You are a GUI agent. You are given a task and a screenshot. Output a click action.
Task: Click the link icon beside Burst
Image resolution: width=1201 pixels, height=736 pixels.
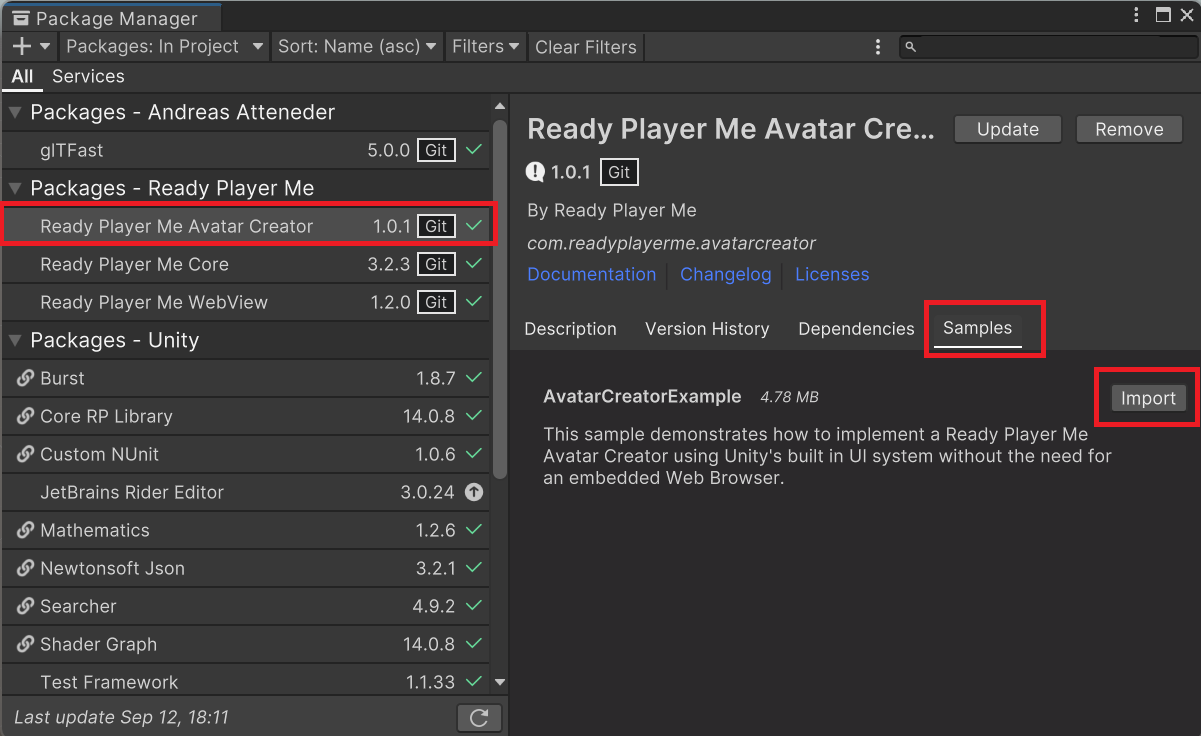[x=26, y=378]
